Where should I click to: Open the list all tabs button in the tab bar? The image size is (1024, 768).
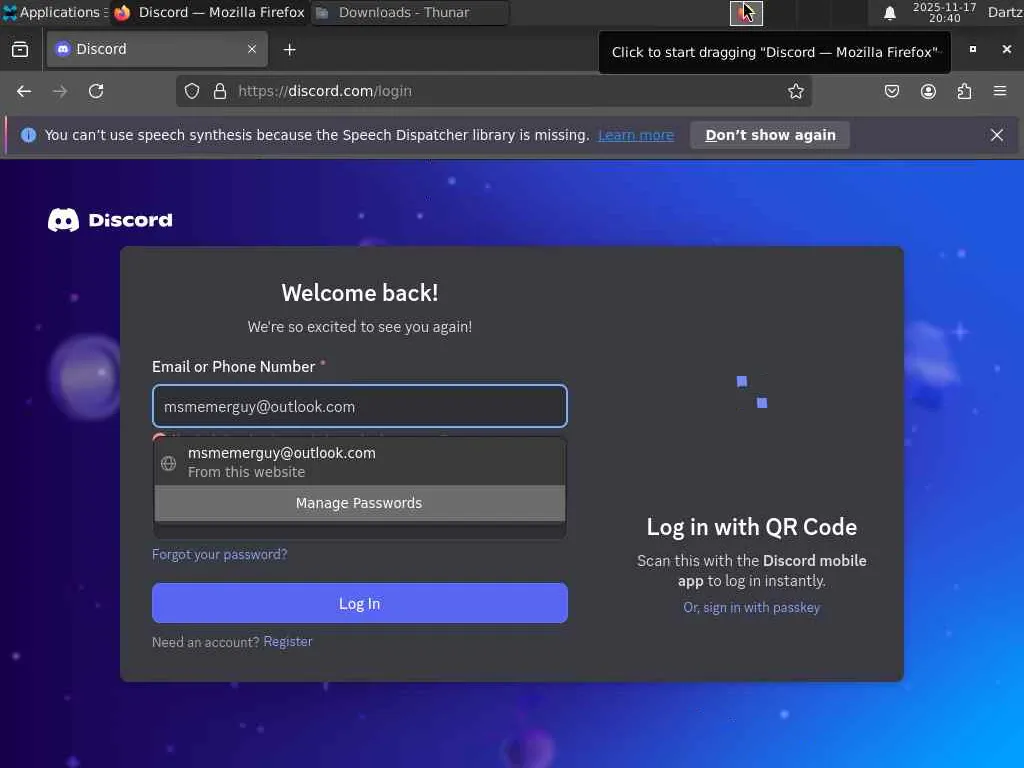(x=20, y=50)
